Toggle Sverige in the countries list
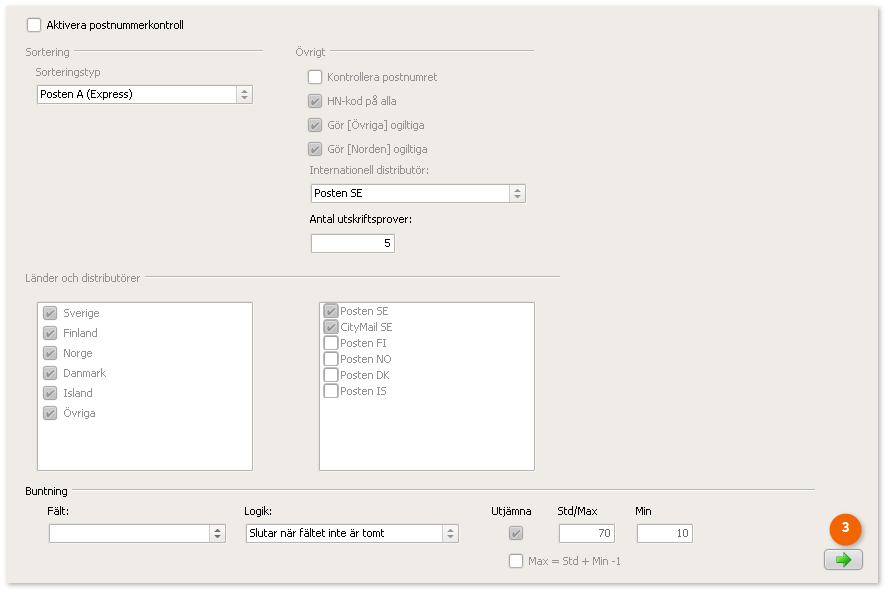This screenshot has height=593, width=888. pos(50,313)
